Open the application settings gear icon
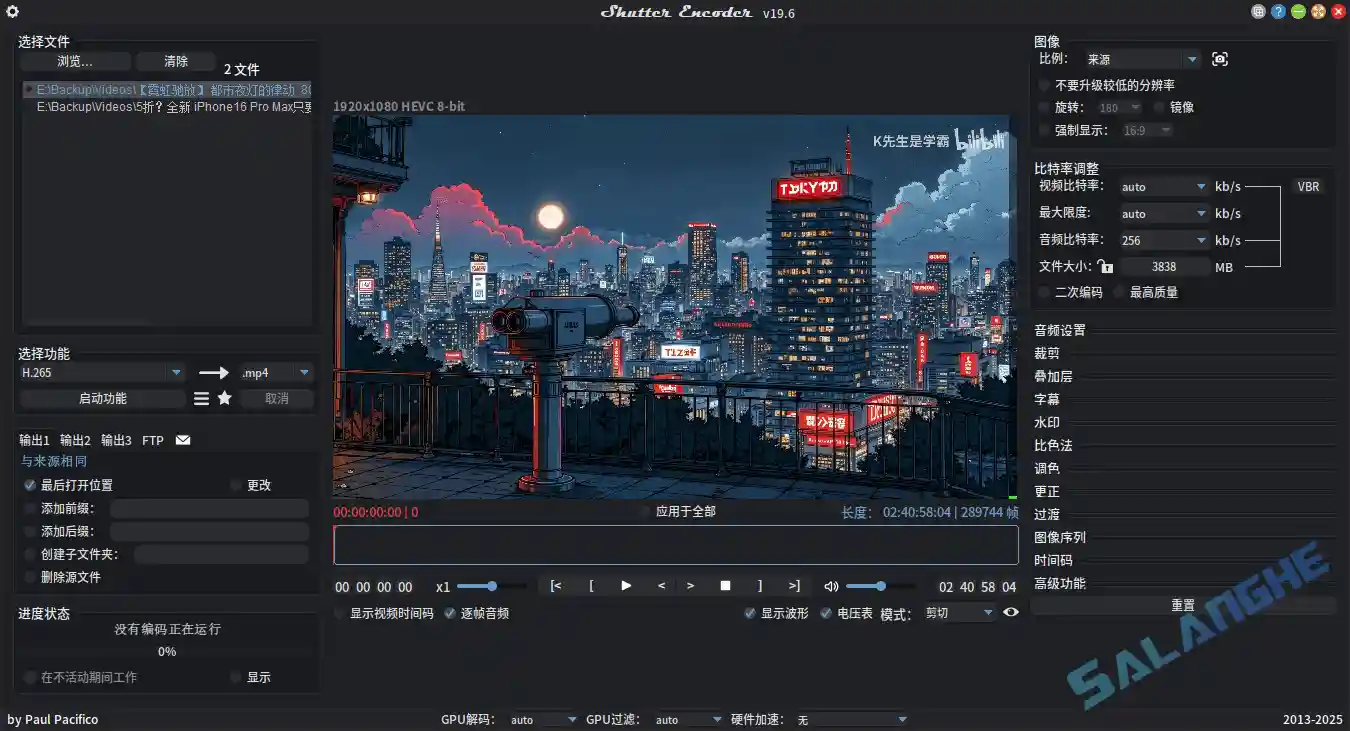This screenshot has width=1350, height=731. pos(13,11)
